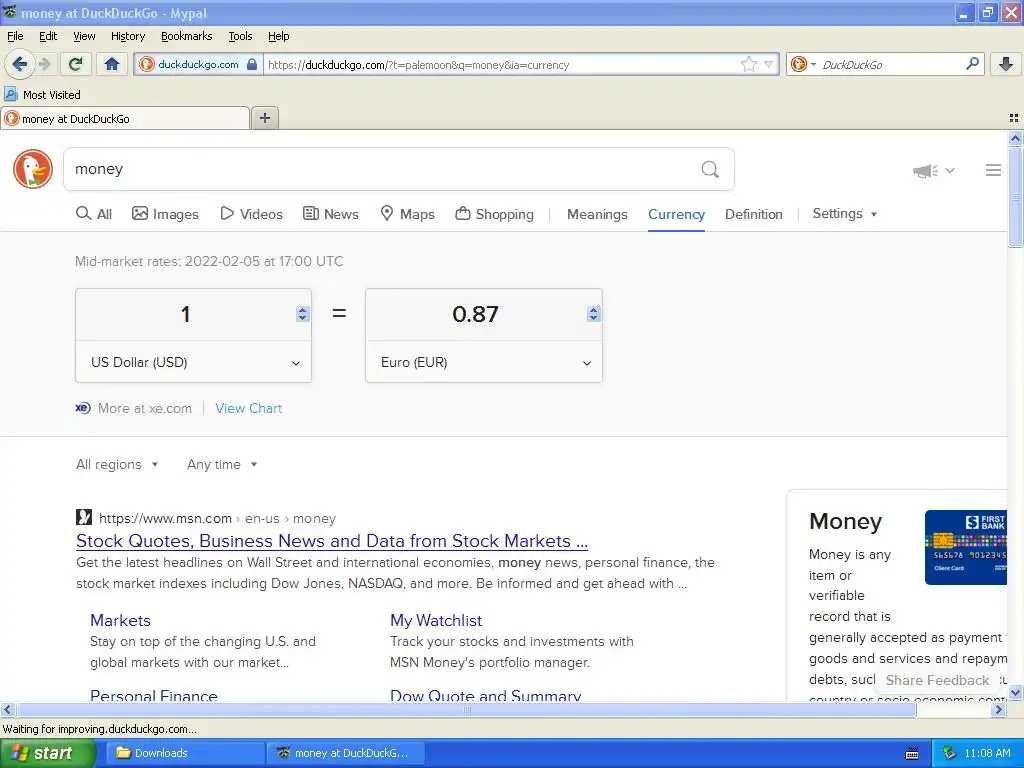Screen dimensions: 1024x768
Task: Click the on-screen keyboard tray icon
Action: click(x=912, y=754)
